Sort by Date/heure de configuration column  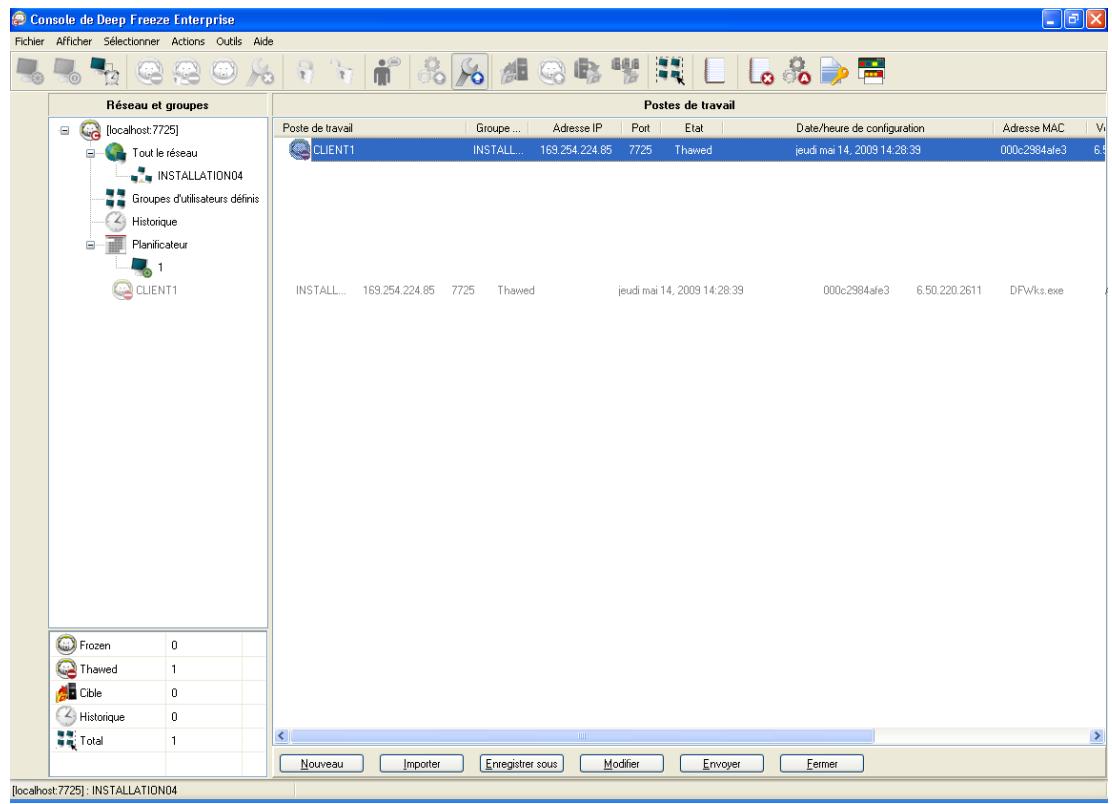click(x=860, y=128)
